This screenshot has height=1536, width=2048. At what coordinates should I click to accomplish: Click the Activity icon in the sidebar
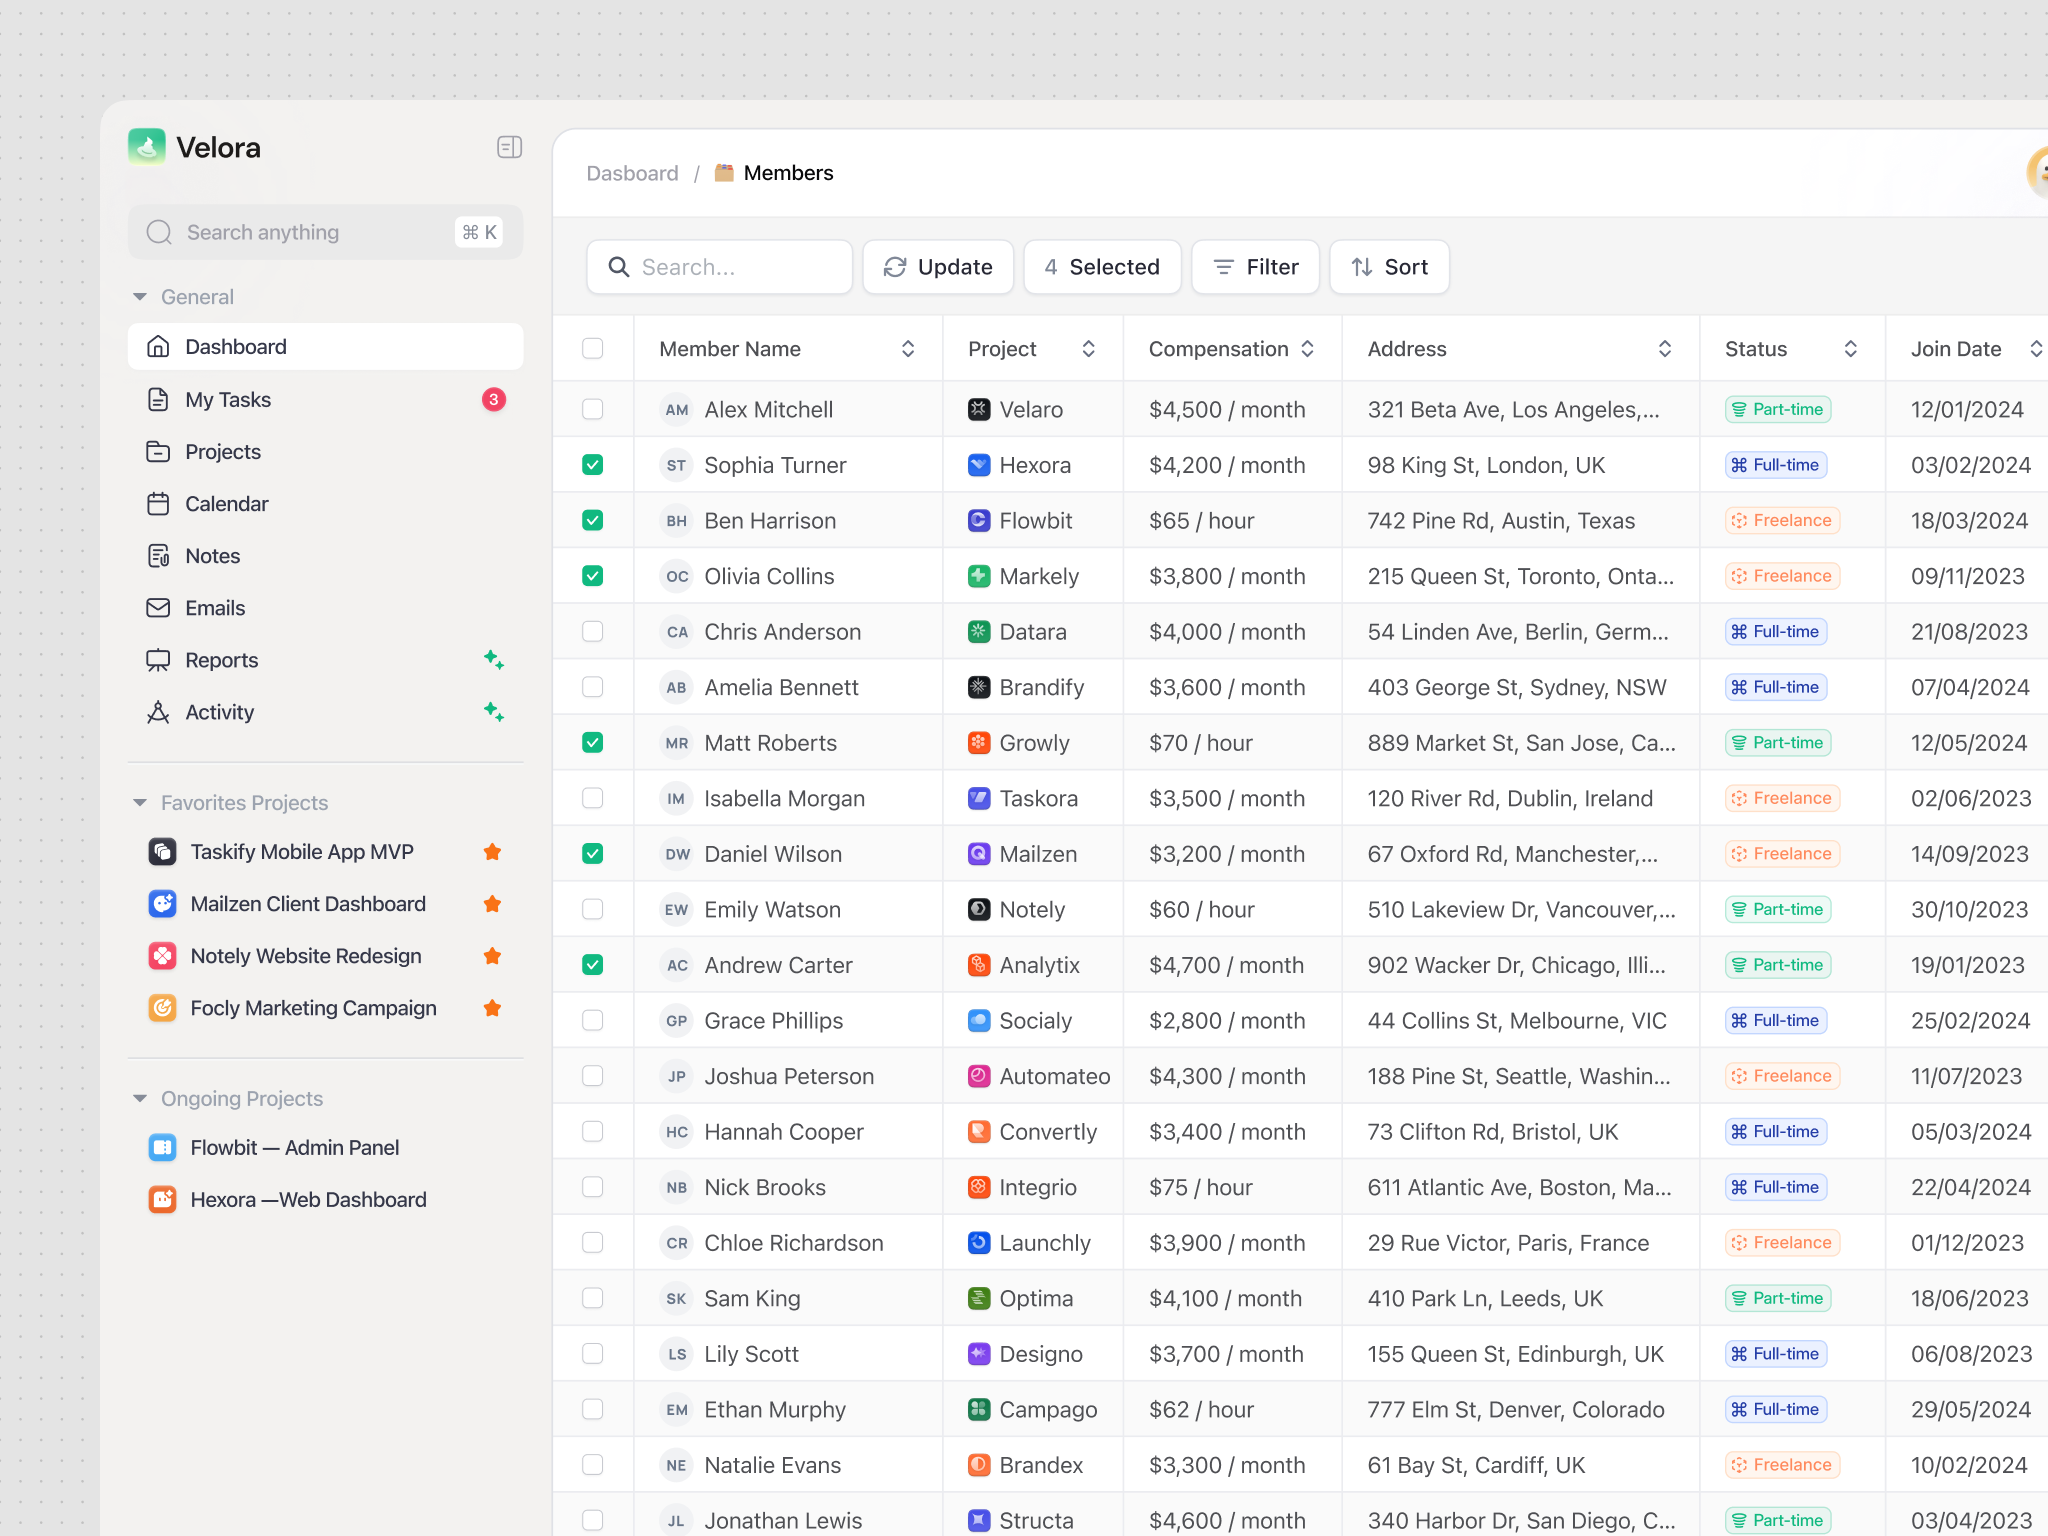click(159, 712)
